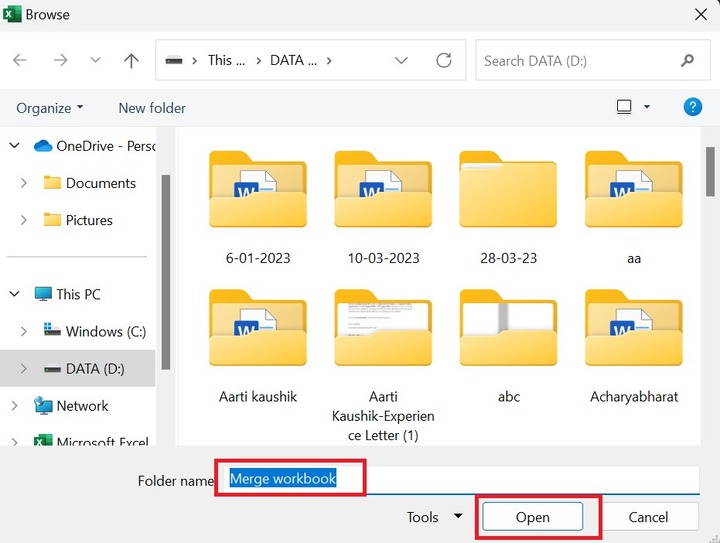Open the Organize menu
Viewport: 720px width, 543px height.
[50, 108]
